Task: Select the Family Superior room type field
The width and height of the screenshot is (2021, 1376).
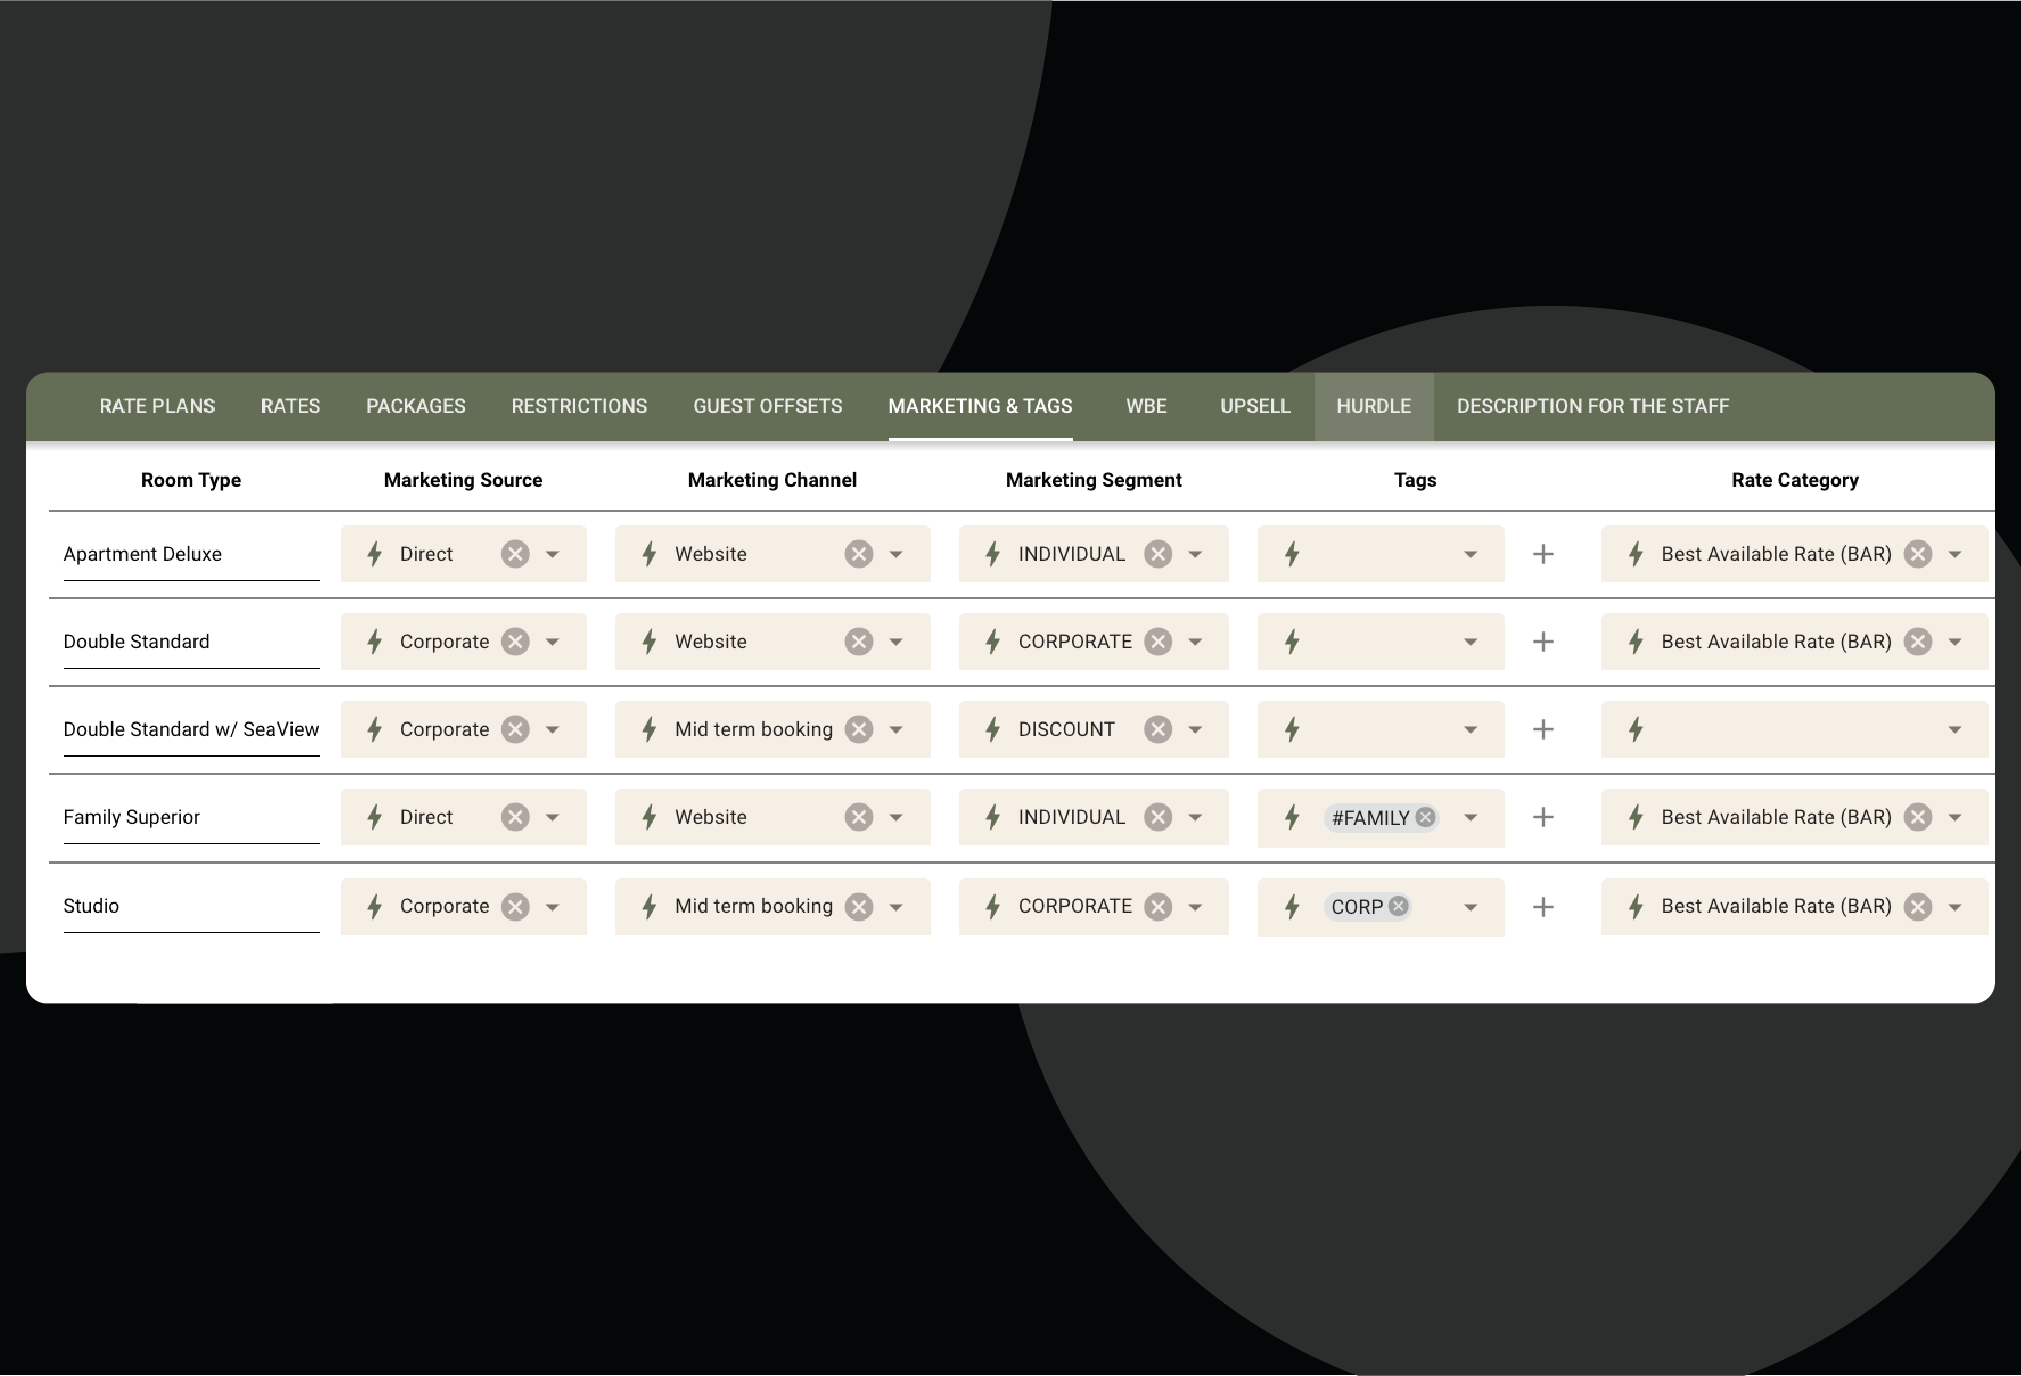Action: click(x=190, y=817)
